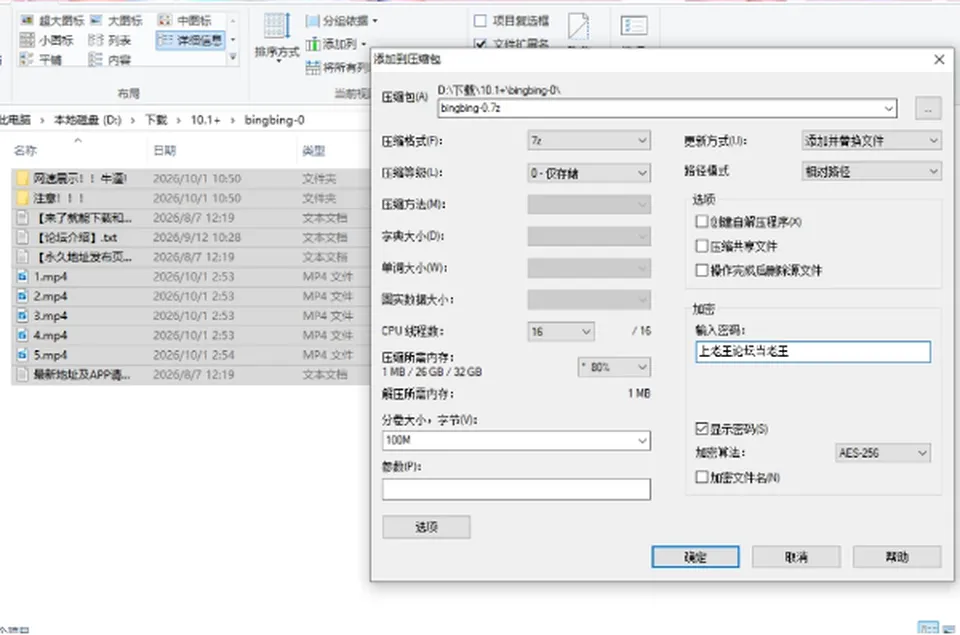Click the 选项 button in the archive dialog
This screenshot has height=635, width=960.
point(427,527)
